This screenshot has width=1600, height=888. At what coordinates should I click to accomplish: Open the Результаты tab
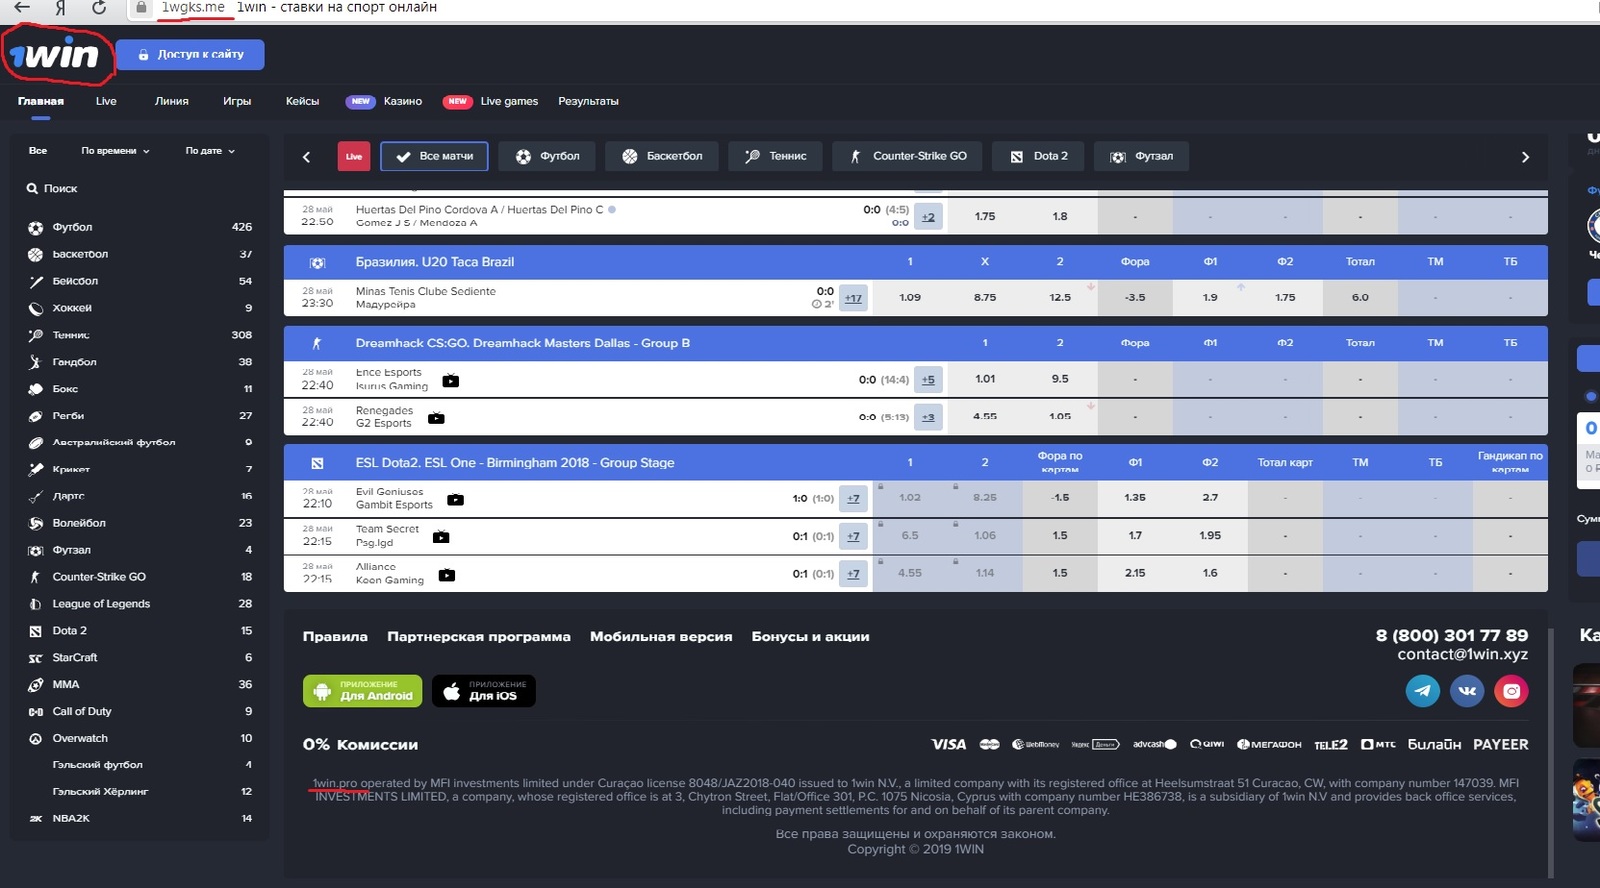(x=588, y=101)
